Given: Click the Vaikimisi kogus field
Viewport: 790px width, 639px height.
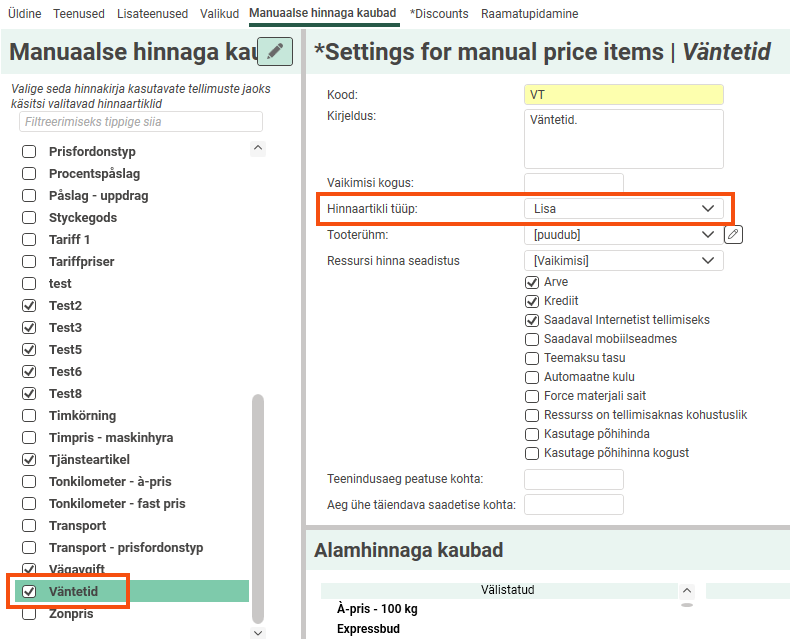Looking at the screenshot, I should [x=573, y=183].
